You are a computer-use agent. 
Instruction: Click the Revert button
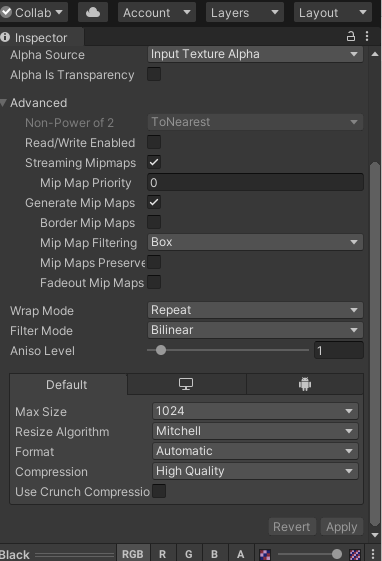point(292,527)
